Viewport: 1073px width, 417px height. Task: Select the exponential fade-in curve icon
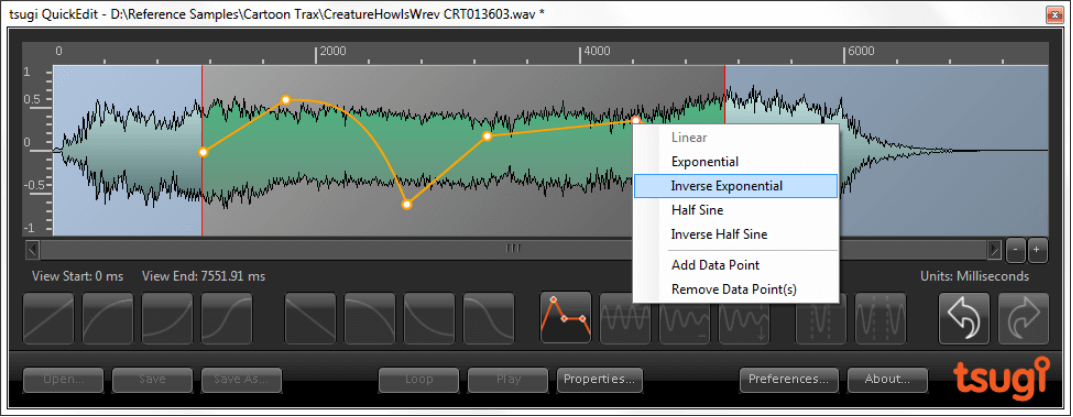point(167,318)
